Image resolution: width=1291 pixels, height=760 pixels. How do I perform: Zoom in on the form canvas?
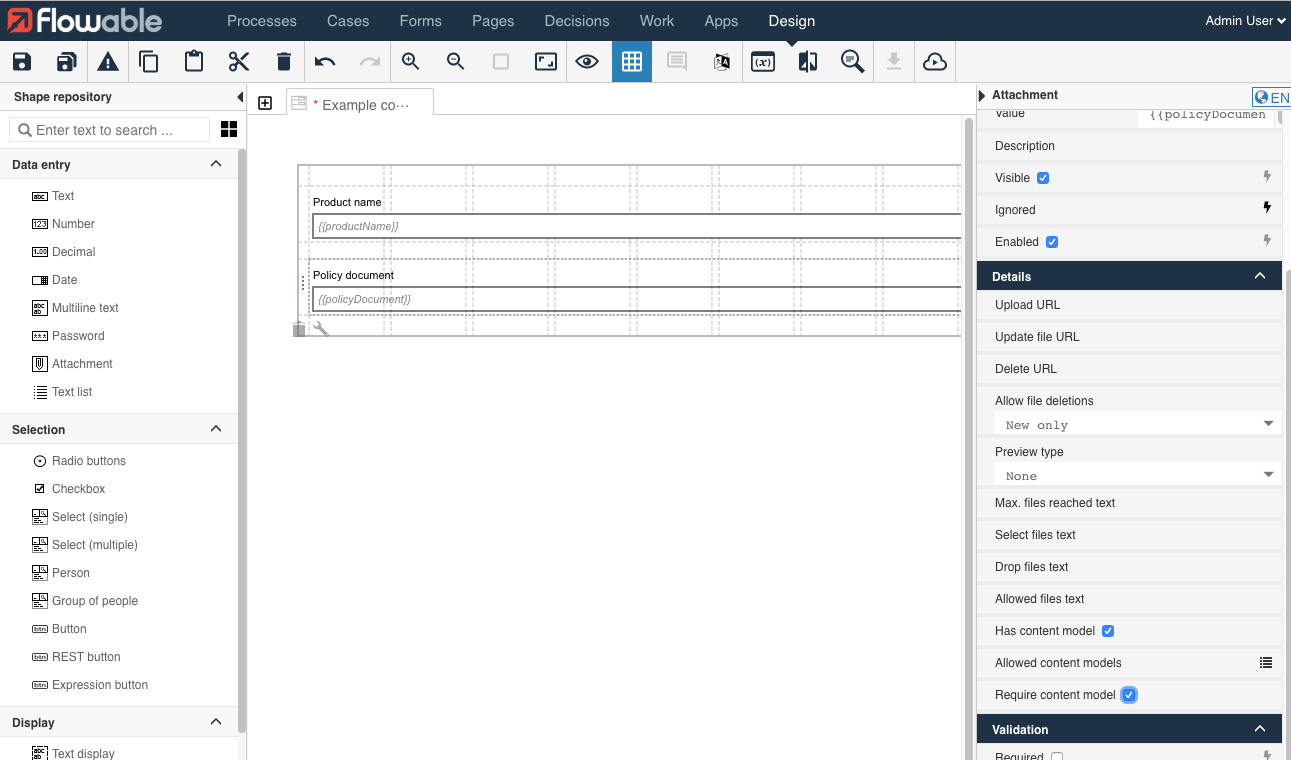click(x=410, y=61)
